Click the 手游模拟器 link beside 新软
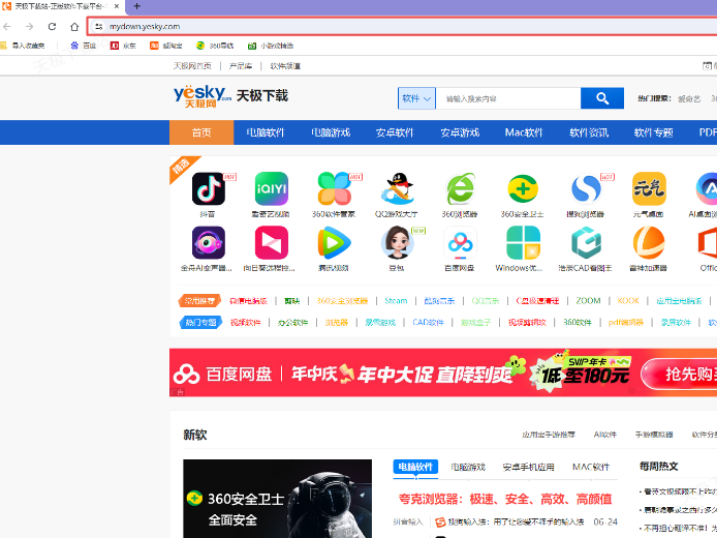717x538 pixels. tap(654, 434)
